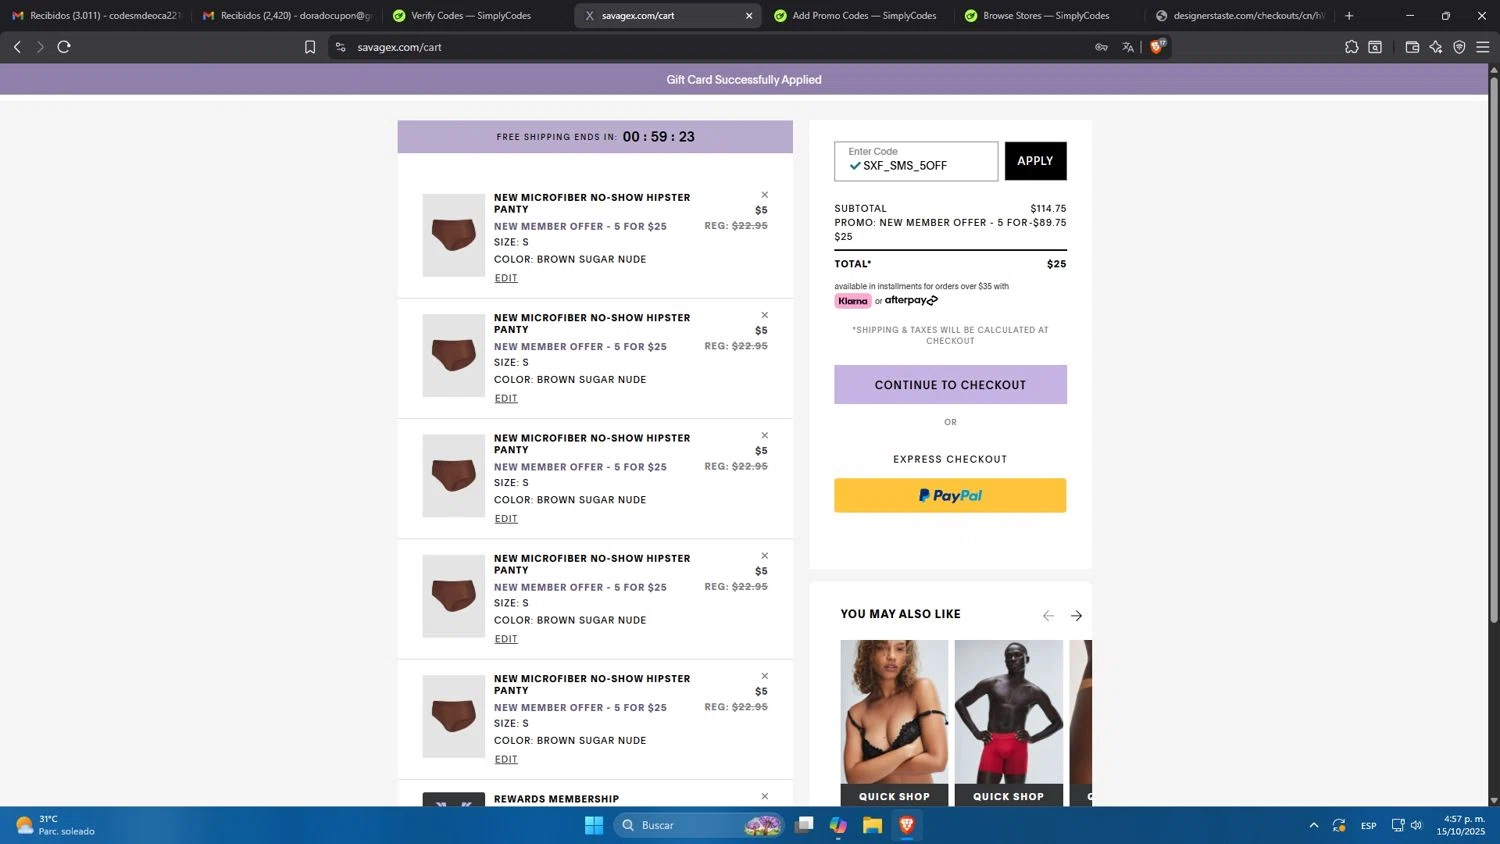1500x844 pixels.
Task: Open Brave VPN shield icon
Action: point(1459,47)
